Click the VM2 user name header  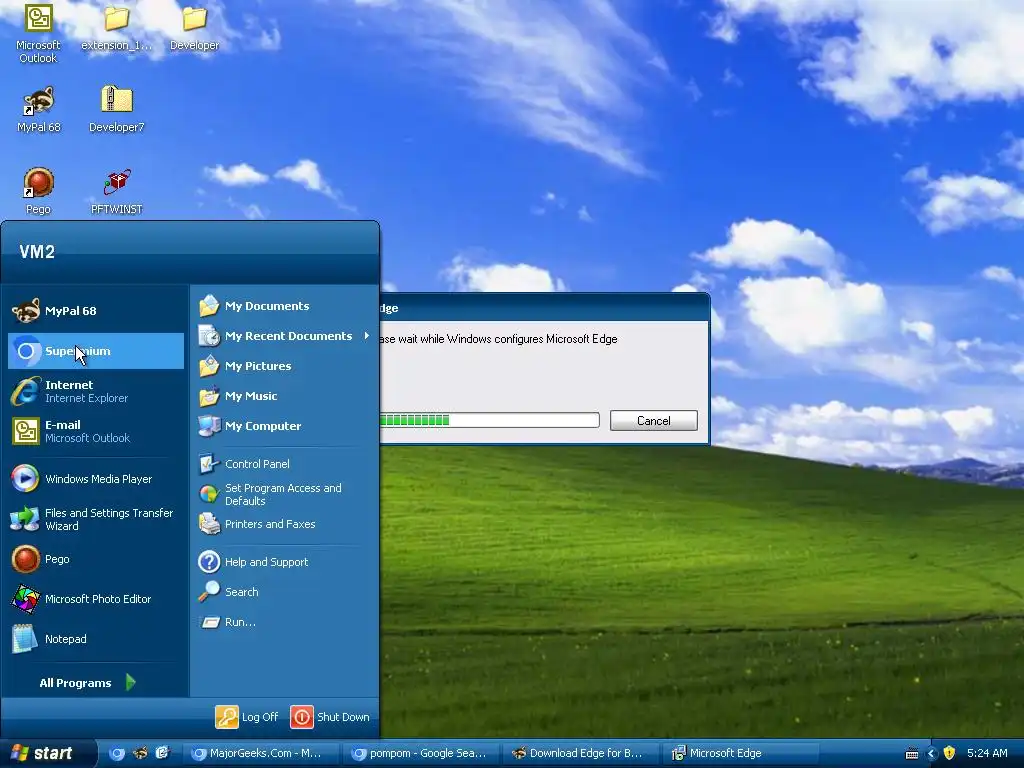tap(37, 251)
